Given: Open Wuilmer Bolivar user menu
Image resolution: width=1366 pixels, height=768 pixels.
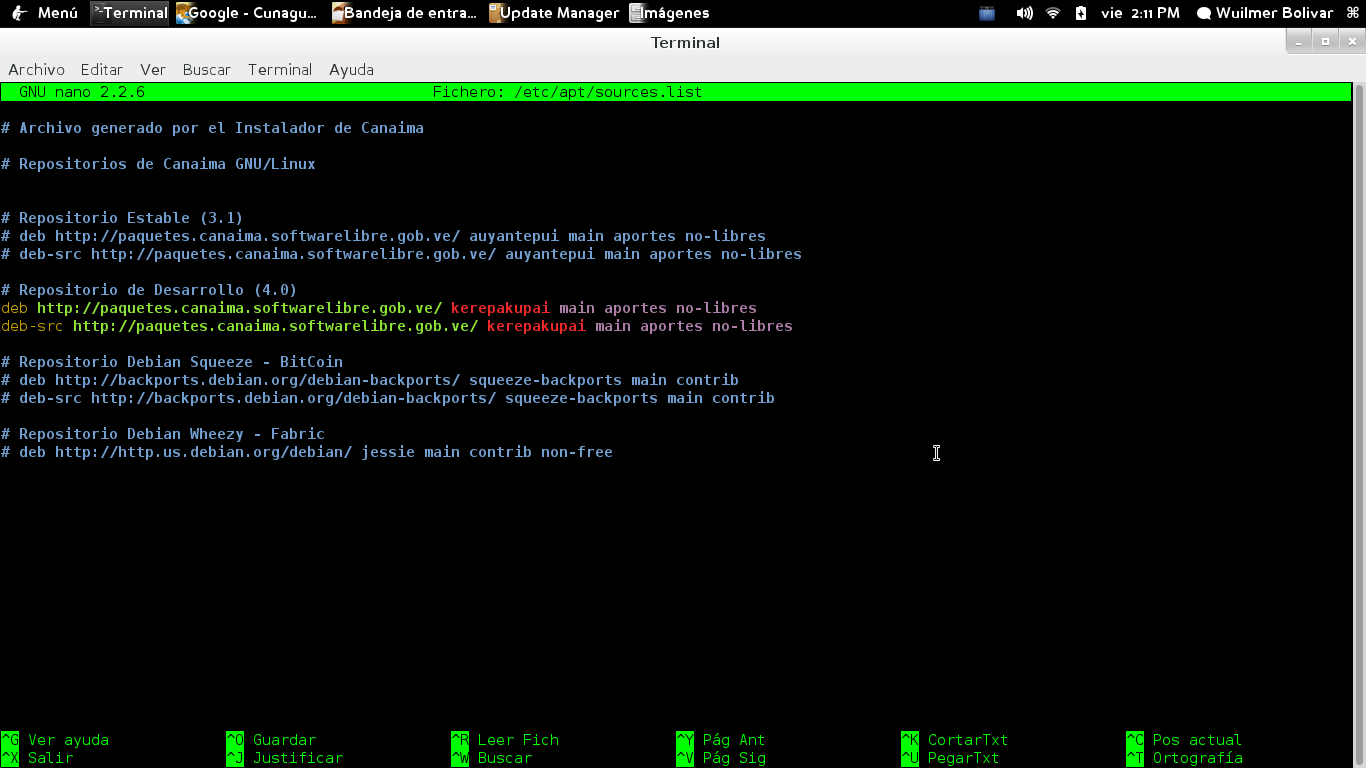Looking at the screenshot, I should point(1265,13).
